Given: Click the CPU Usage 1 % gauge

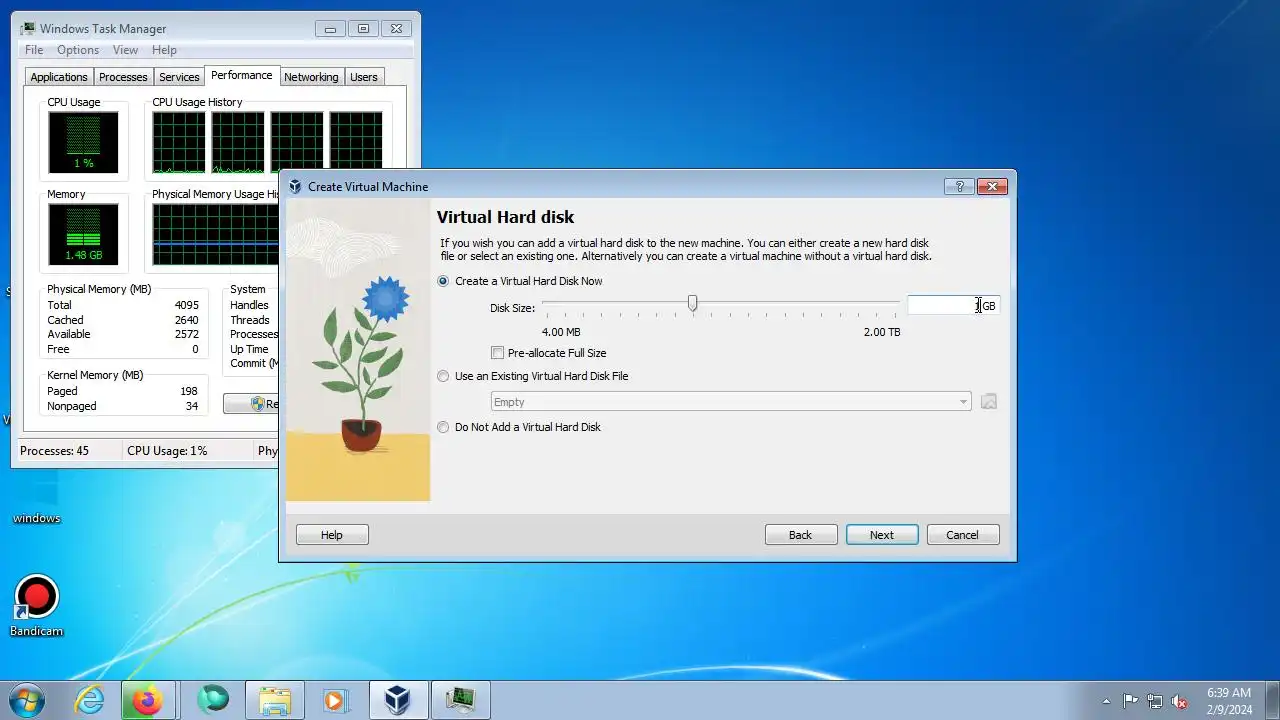Looking at the screenshot, I should [x=83, y=142].
